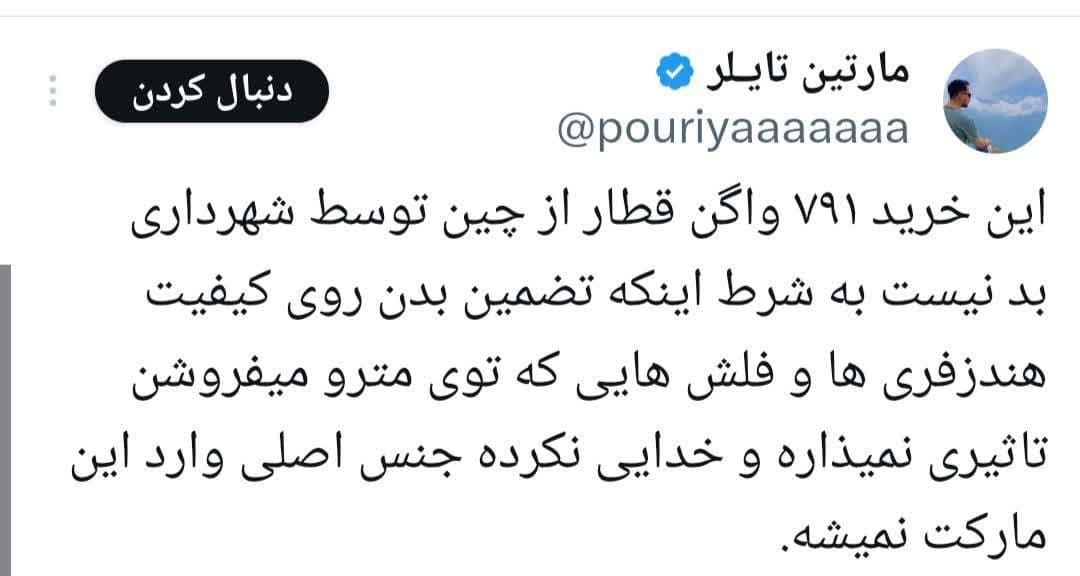Open the profile avatar photo
Viewport: 1080px width, 576px height.
pos(995,101)
